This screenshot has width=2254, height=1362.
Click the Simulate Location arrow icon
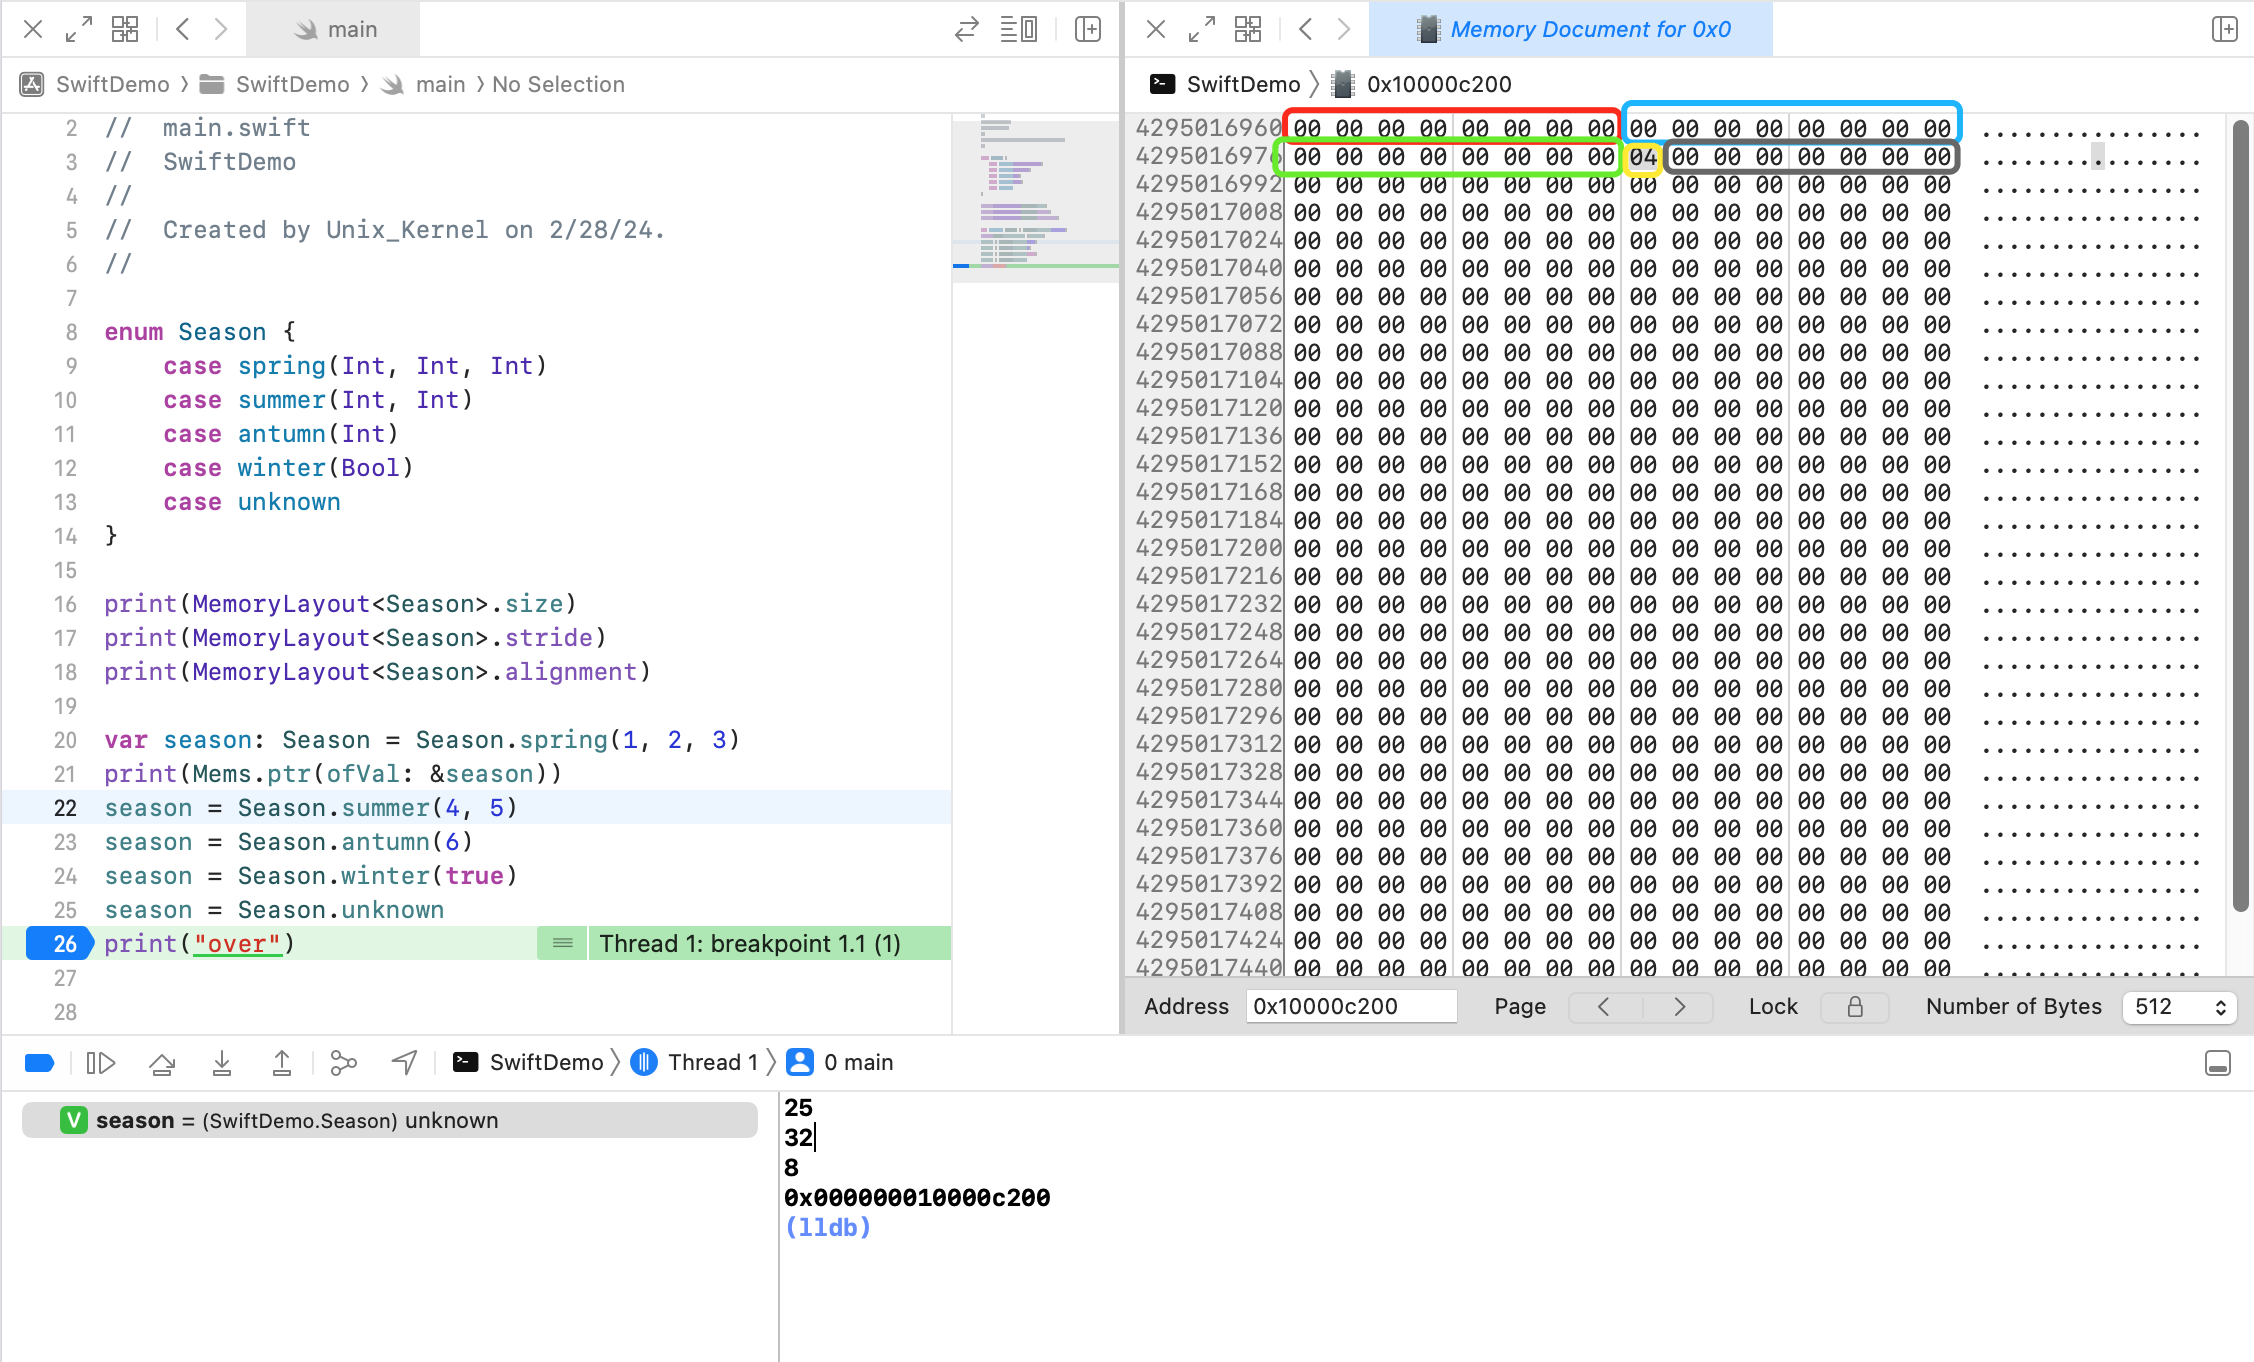click(x=404, y=1063)
